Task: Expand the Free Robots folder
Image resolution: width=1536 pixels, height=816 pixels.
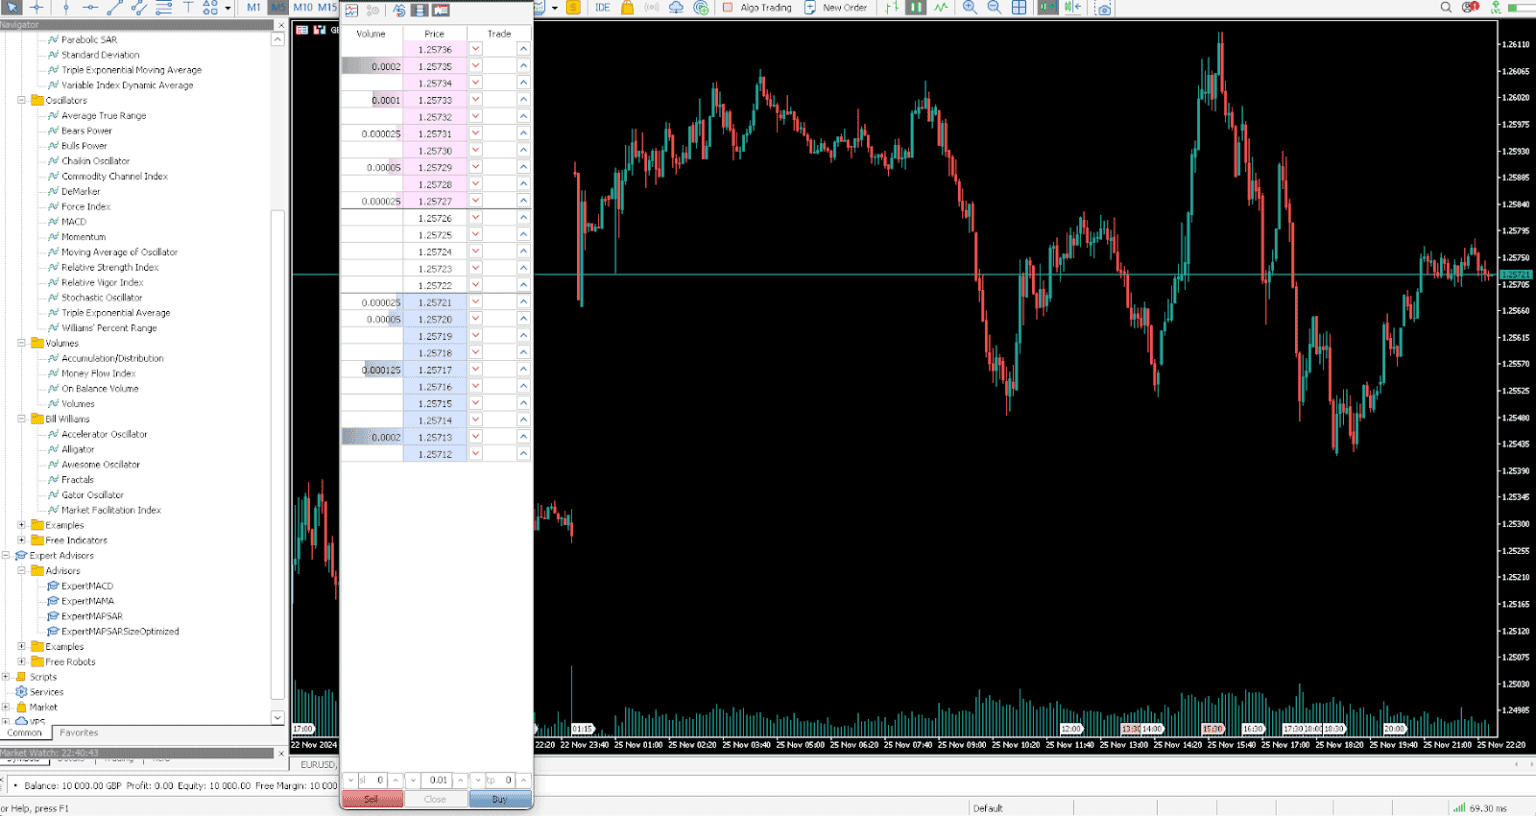Action: tap(21, 662)
